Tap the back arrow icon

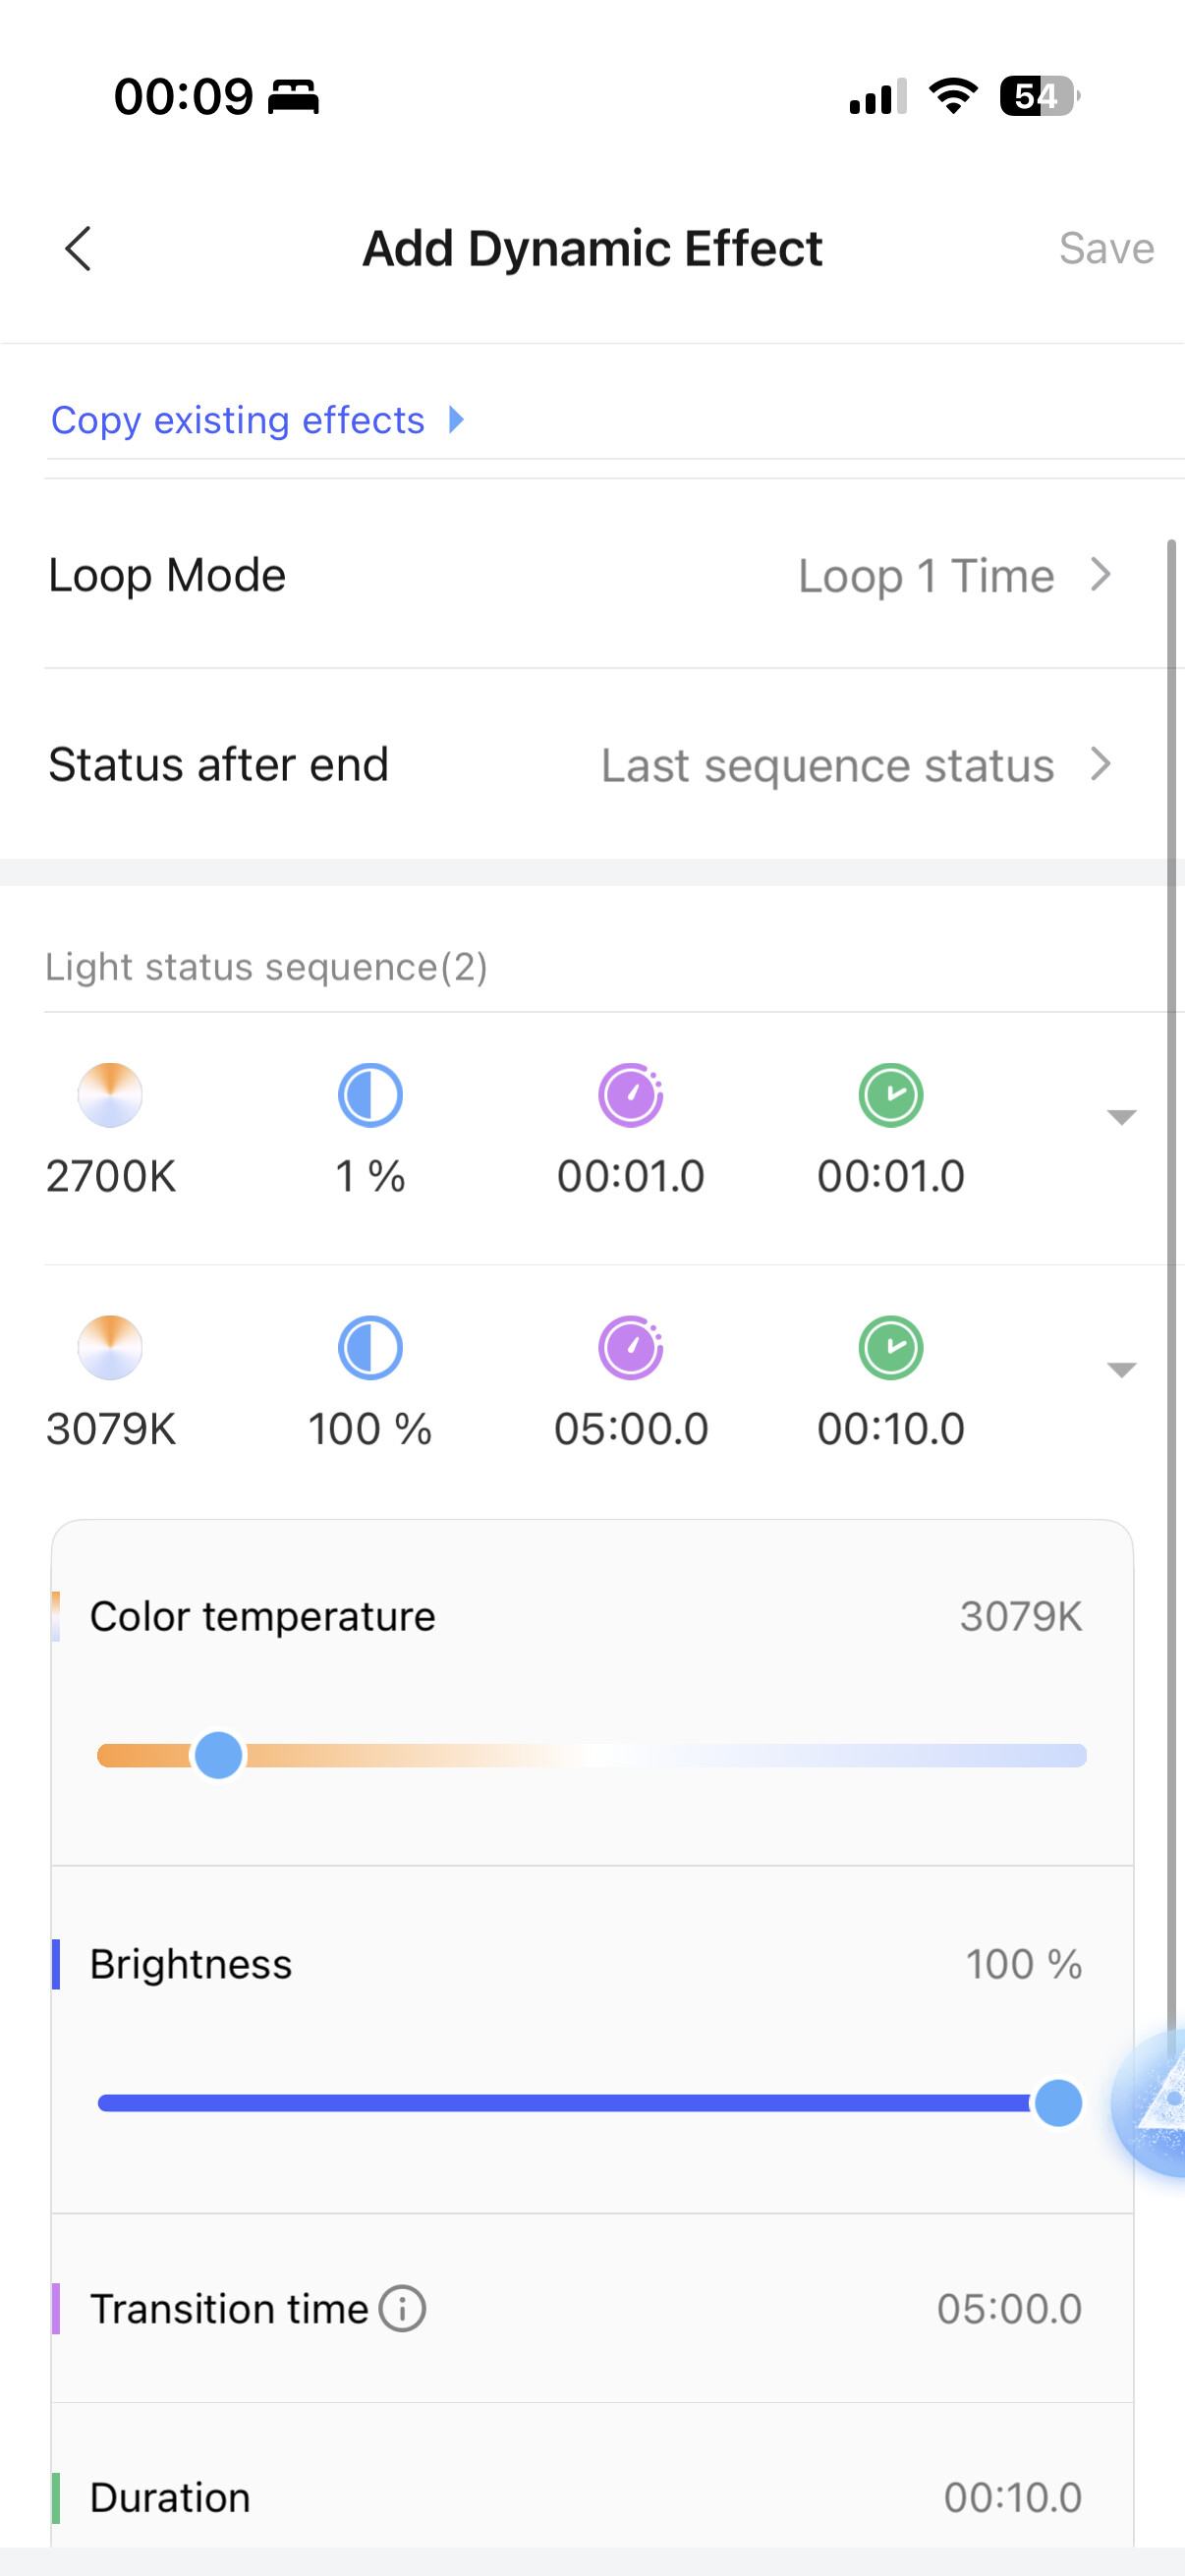click(78, 248)
